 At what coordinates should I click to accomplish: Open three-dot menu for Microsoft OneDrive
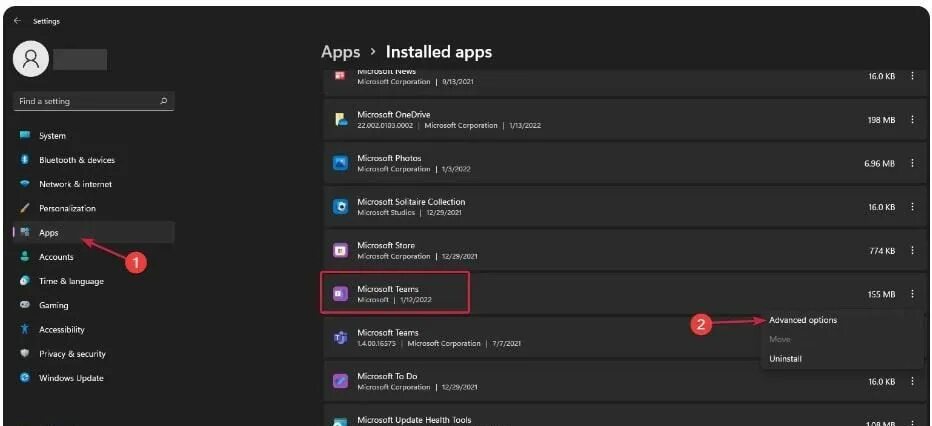tap(912, 120)
